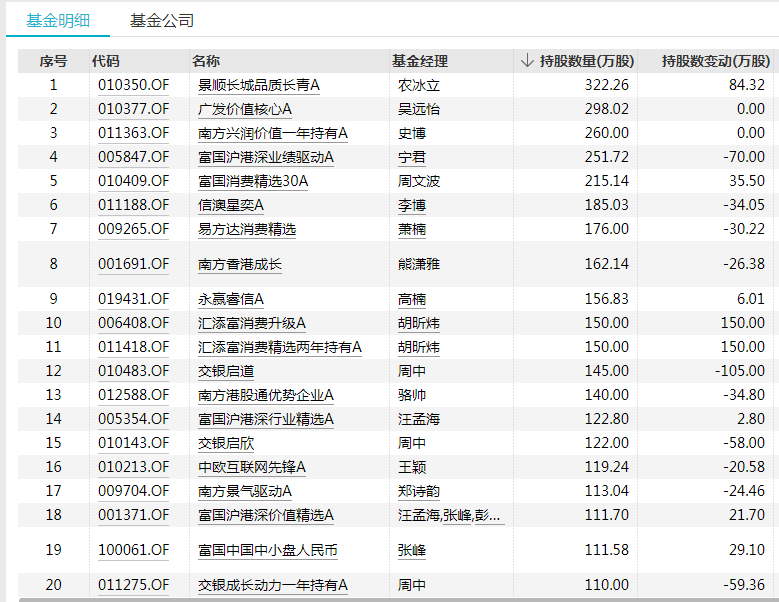779x602 pixels.
Task: Sort by 持股数变动(万股) column header
Action: pyautogui.click(x=715, y=61)
